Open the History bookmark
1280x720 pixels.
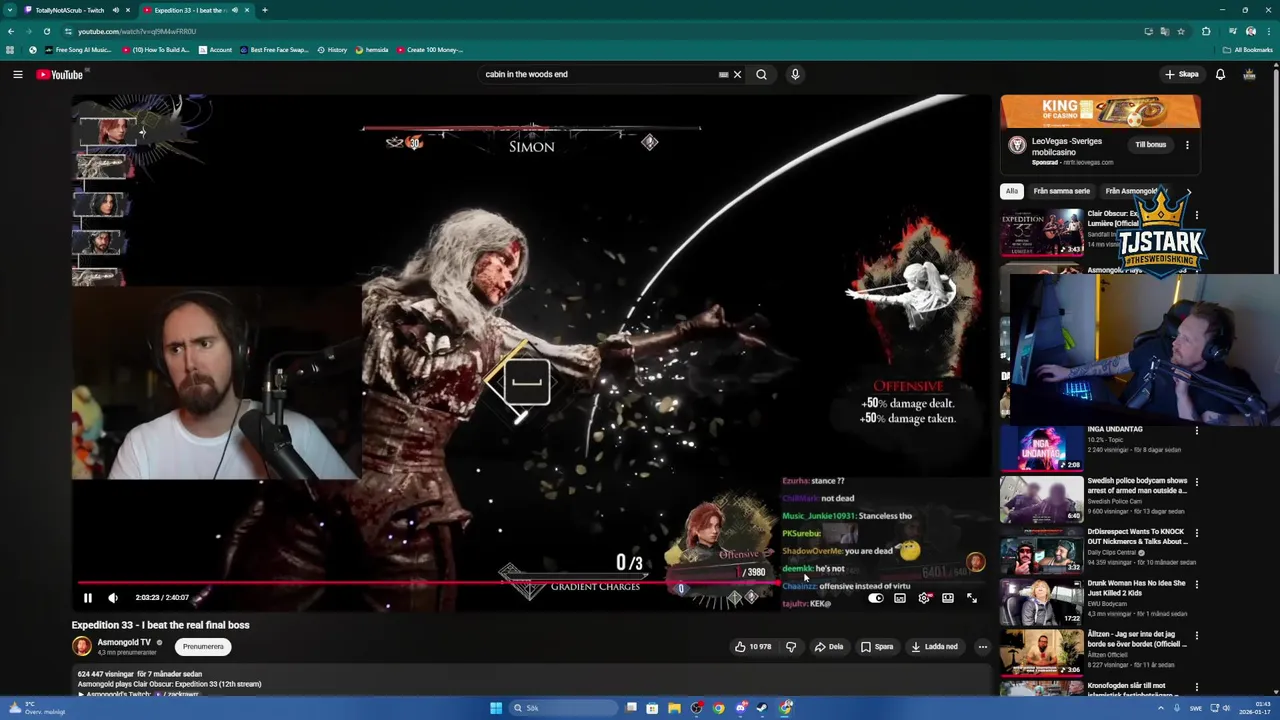click(332, 50)
